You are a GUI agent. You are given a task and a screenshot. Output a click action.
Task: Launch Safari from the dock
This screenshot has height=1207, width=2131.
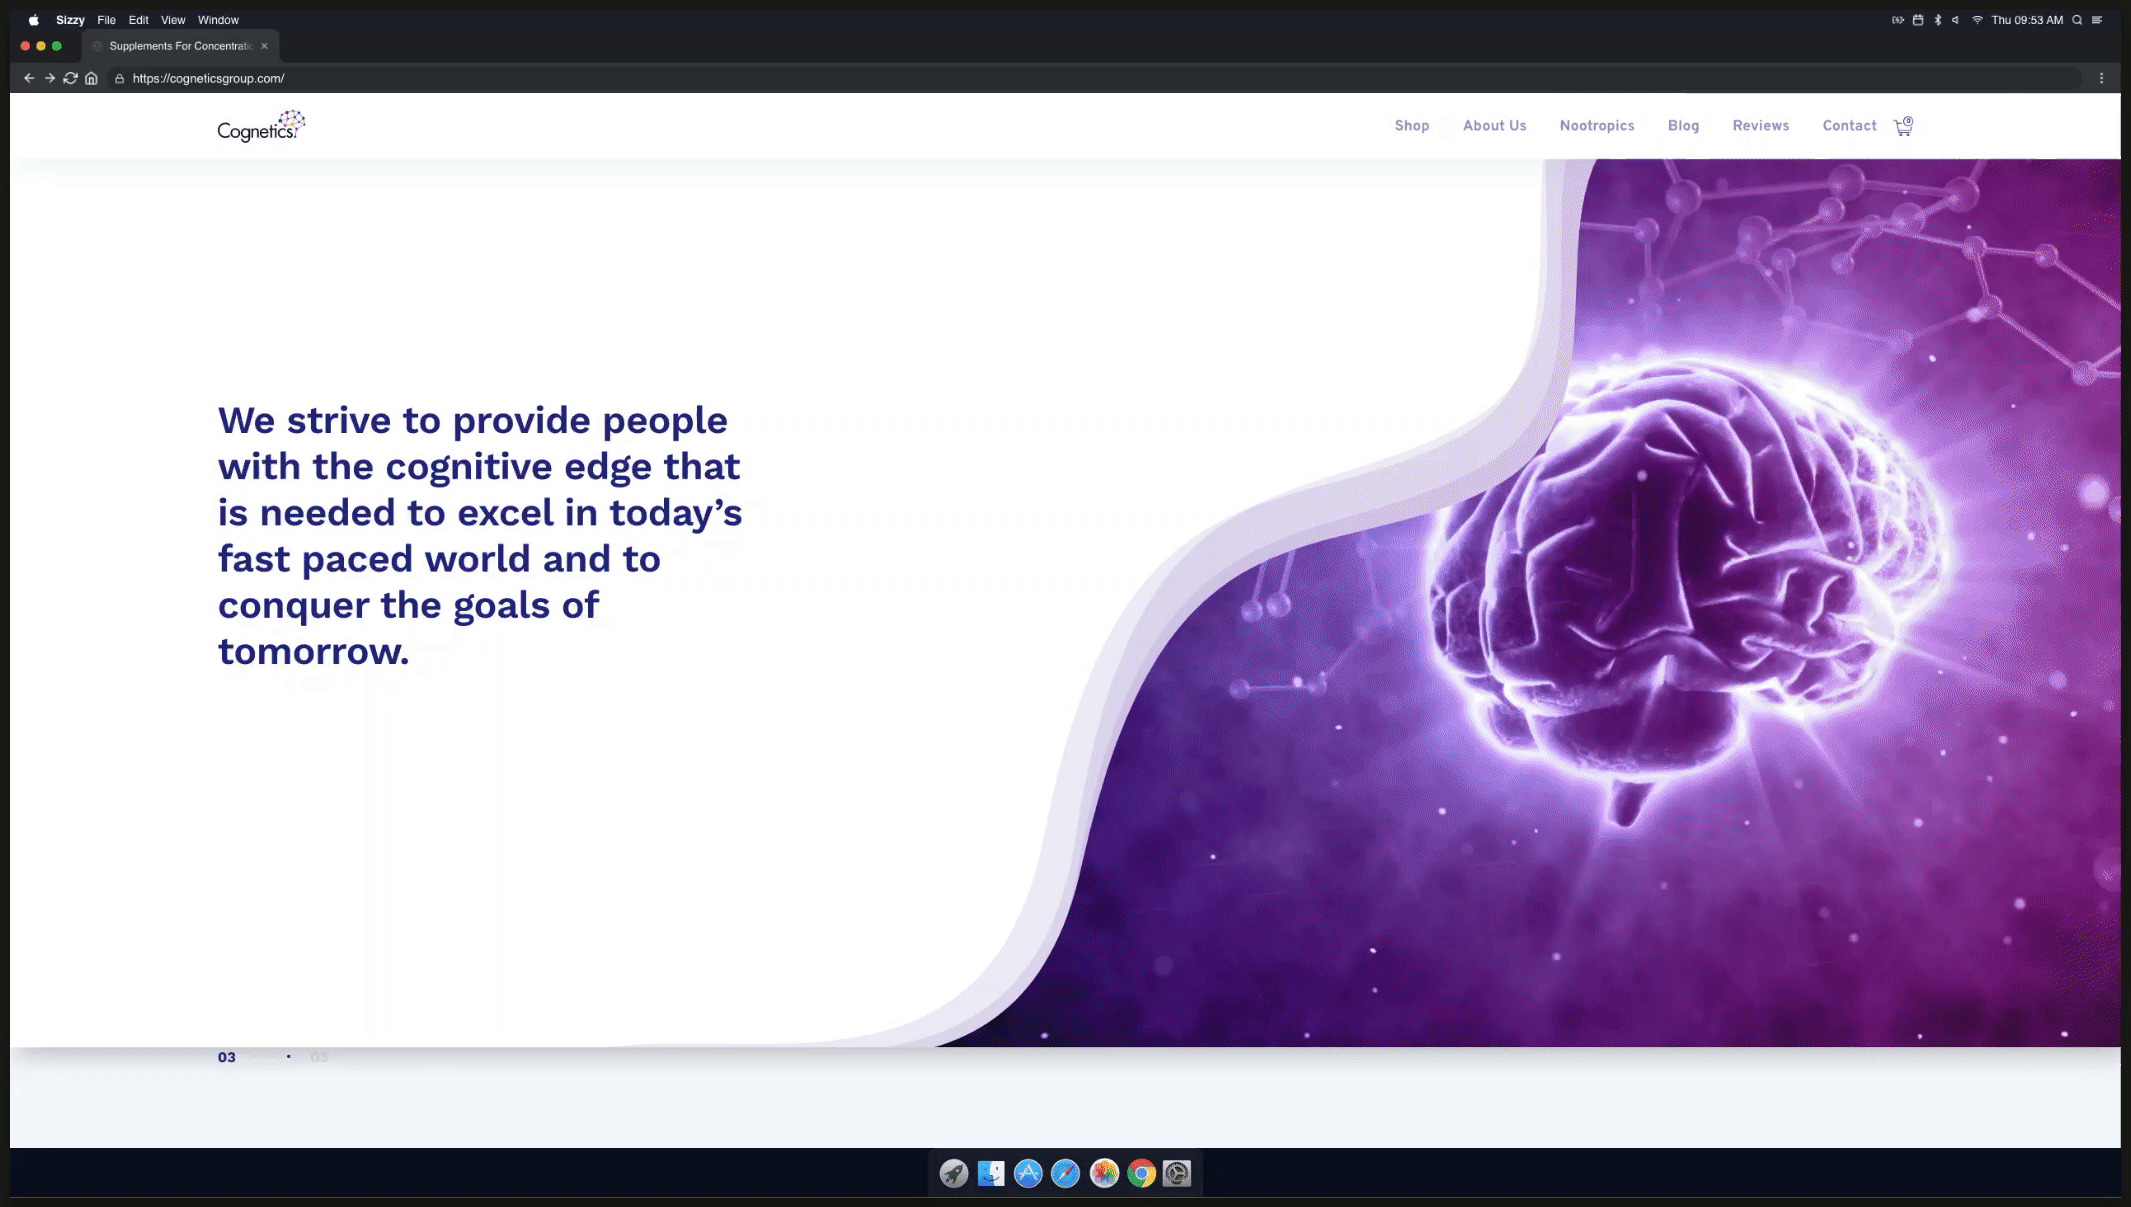click(x=1065, y=1173)
